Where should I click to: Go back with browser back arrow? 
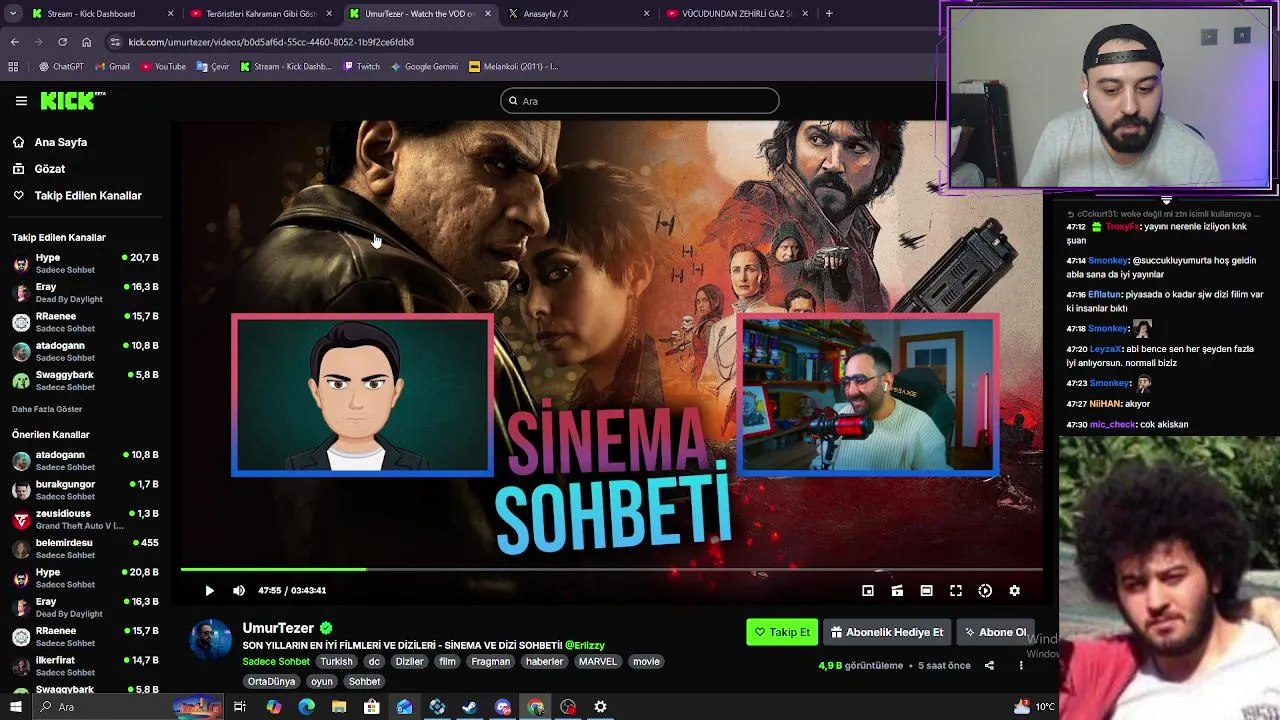[x=14, y=42]
